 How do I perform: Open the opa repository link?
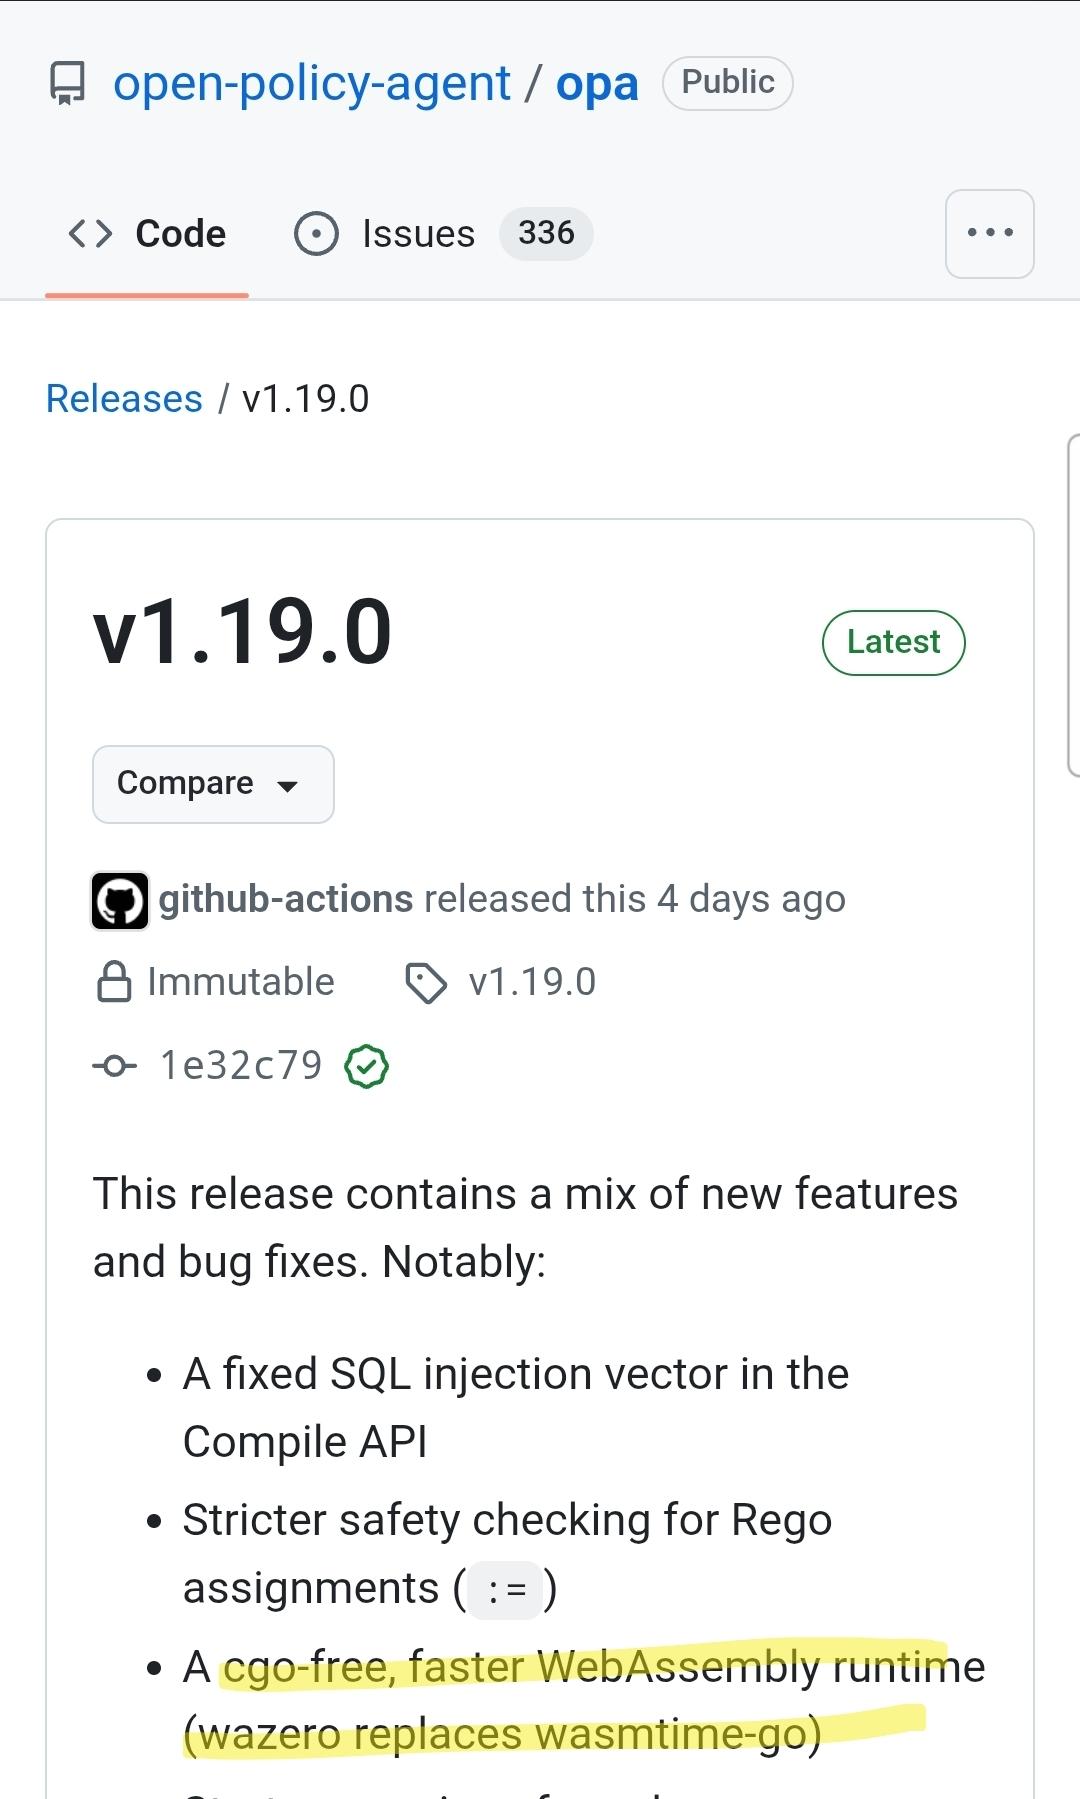coord(597,83)
